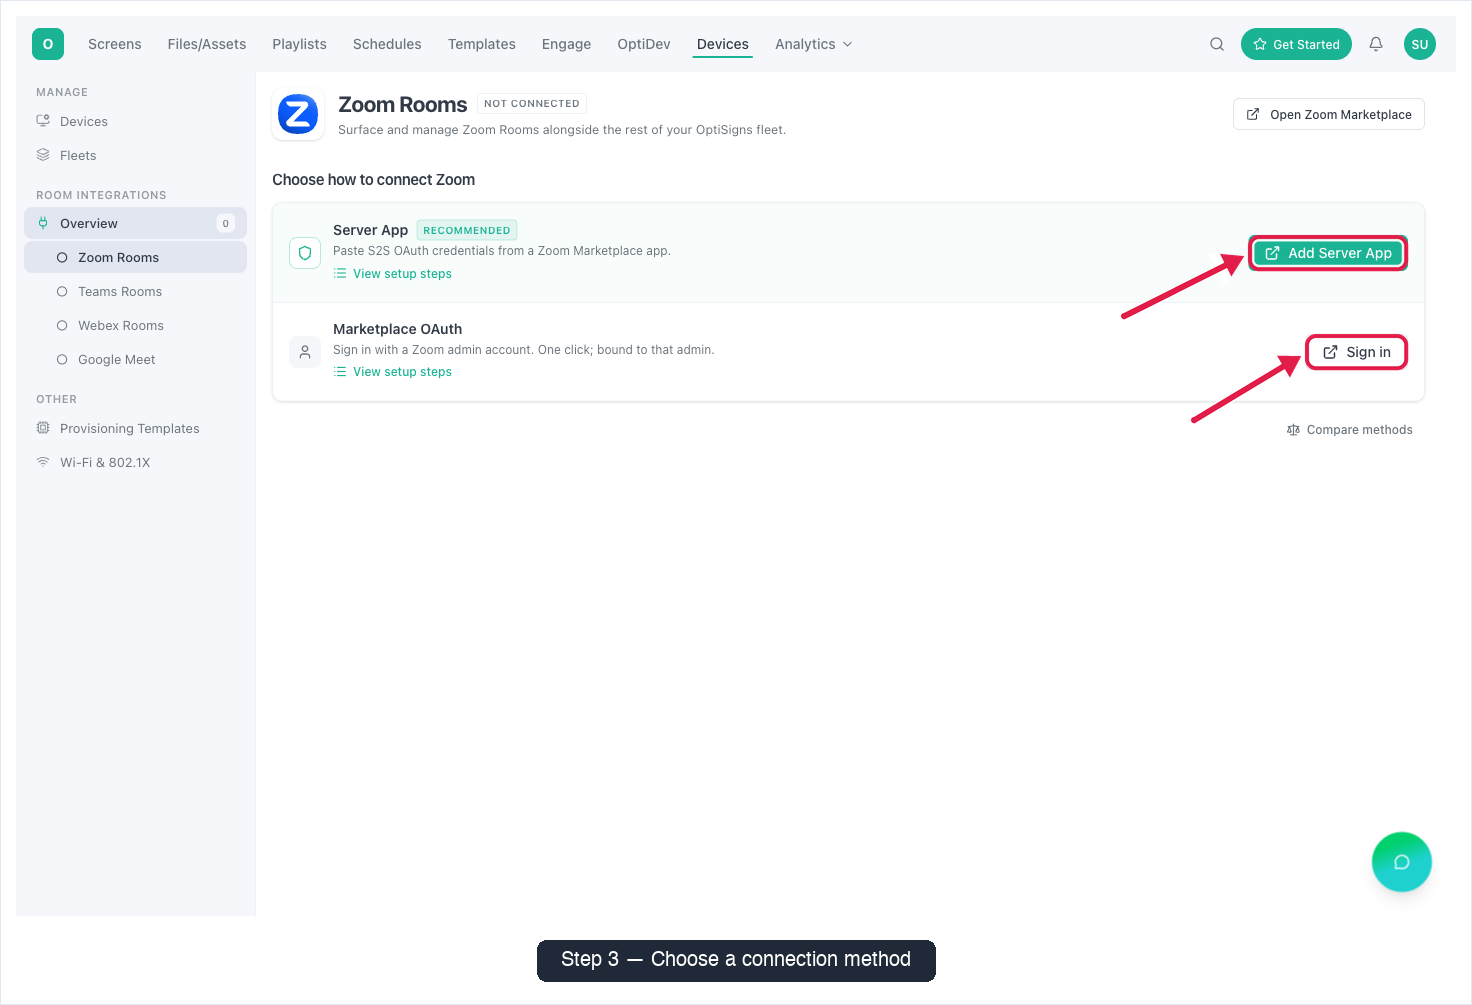Switch to the Schedules tab
The image size is (1472, 1005).
click(387, 44)
